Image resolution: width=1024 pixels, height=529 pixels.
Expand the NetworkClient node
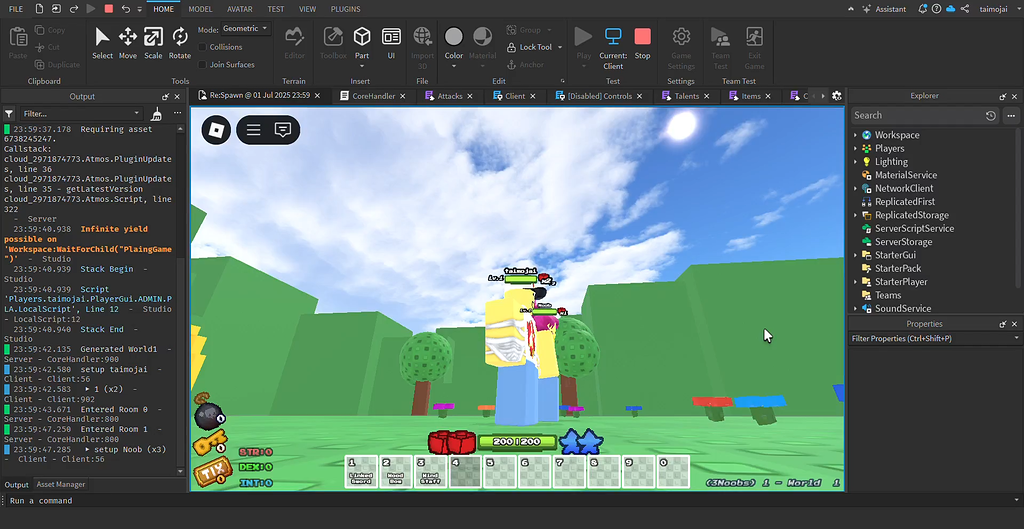point(856,189)
